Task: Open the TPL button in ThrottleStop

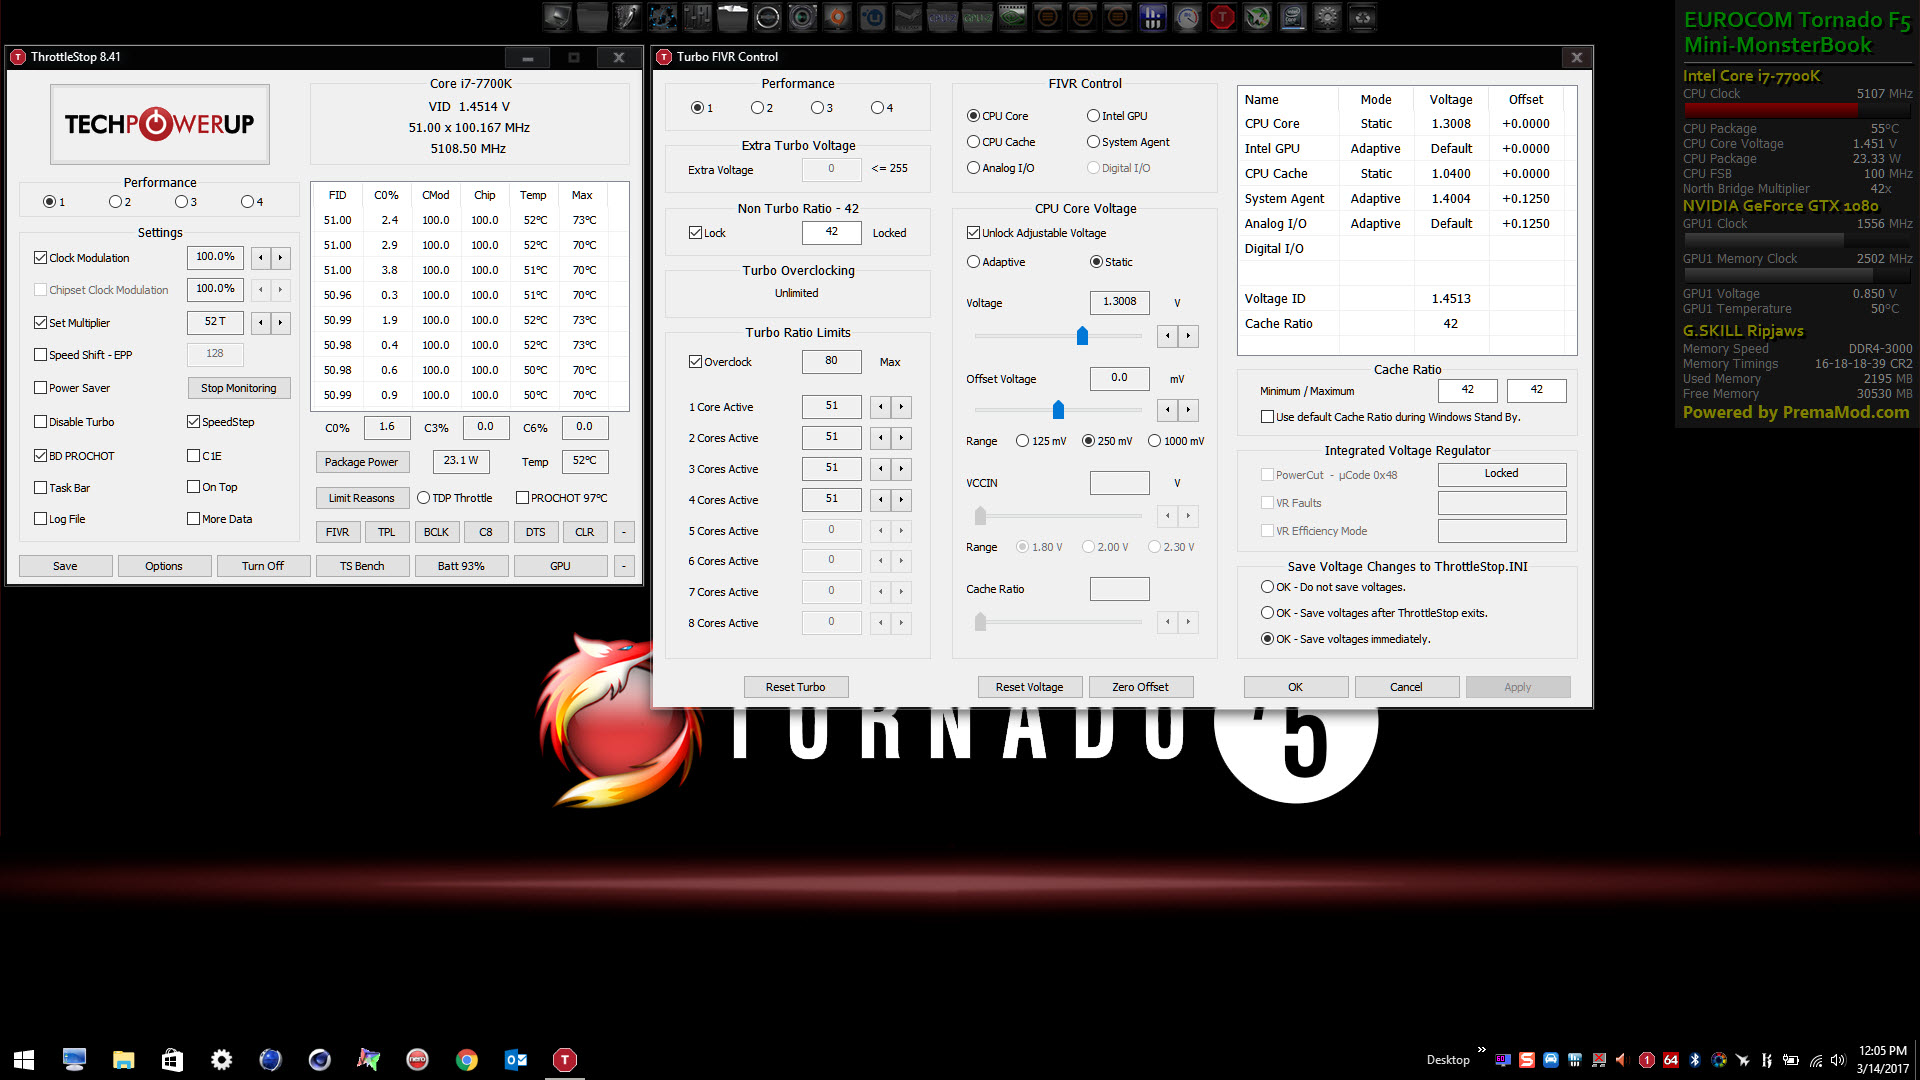Action: point(387,532)
